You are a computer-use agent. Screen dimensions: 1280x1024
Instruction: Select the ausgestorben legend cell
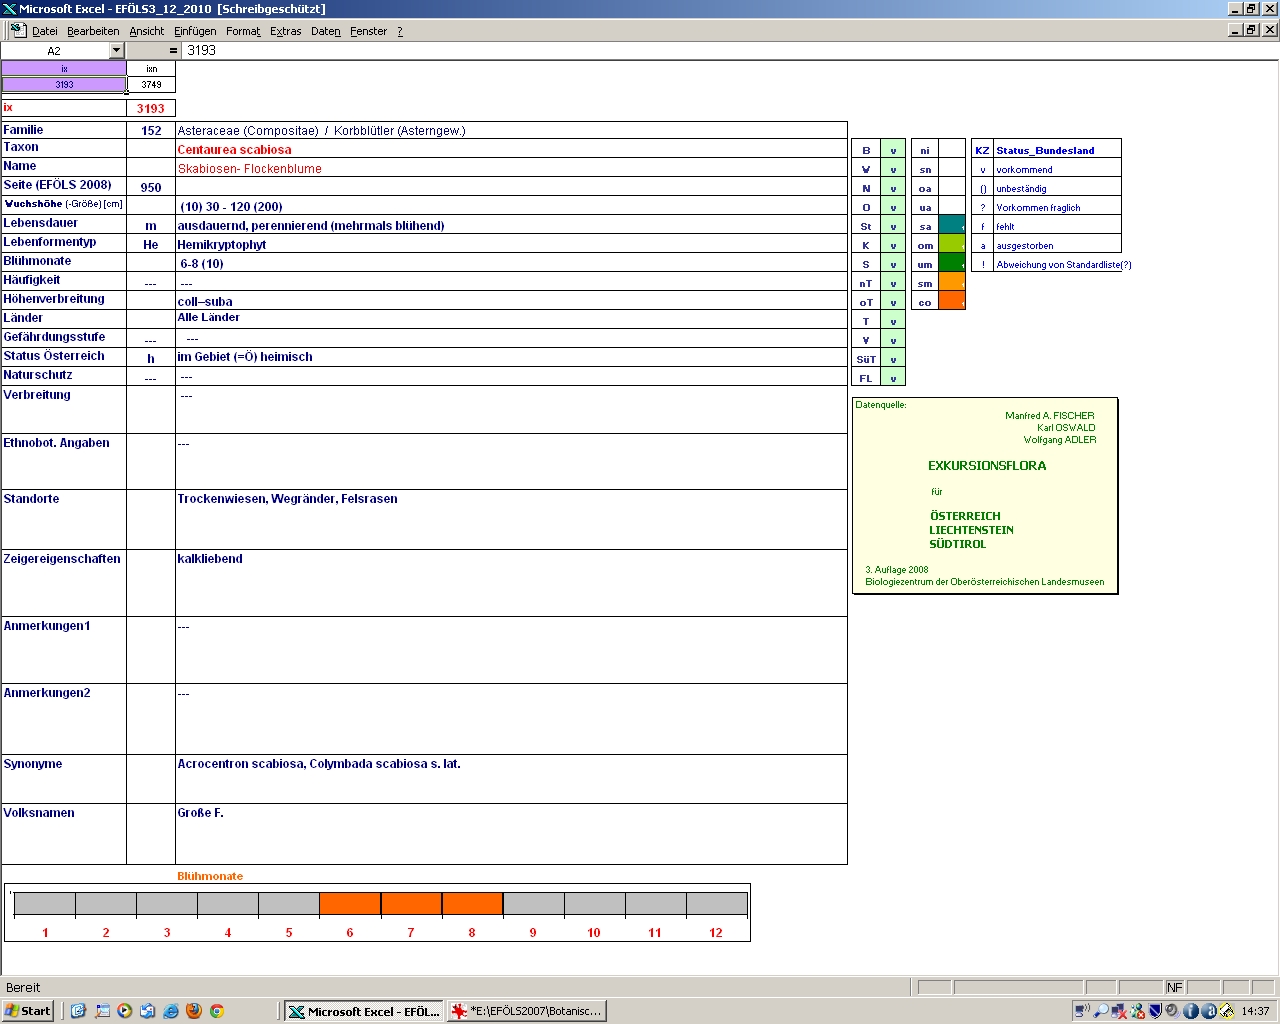(x=1057, y=245)
